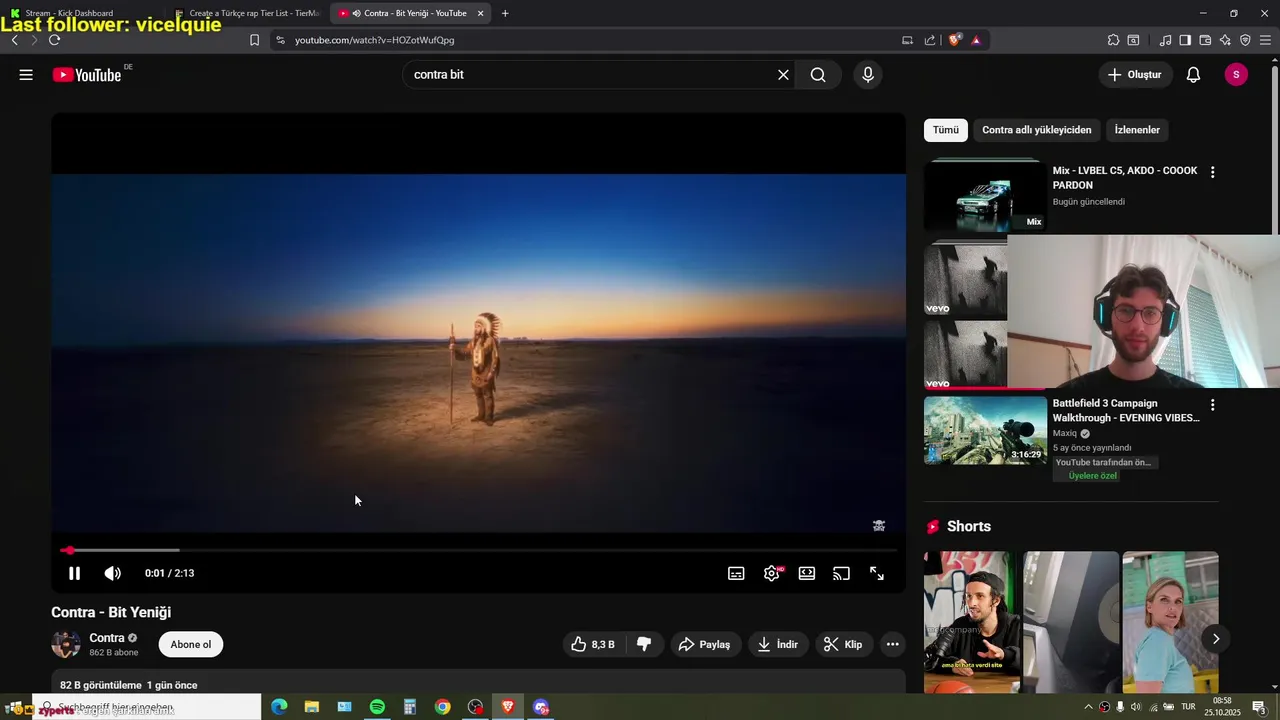Open the Shorts clip with the blonde woman
Screen dimensions: 1280x720
point(1170,622)
